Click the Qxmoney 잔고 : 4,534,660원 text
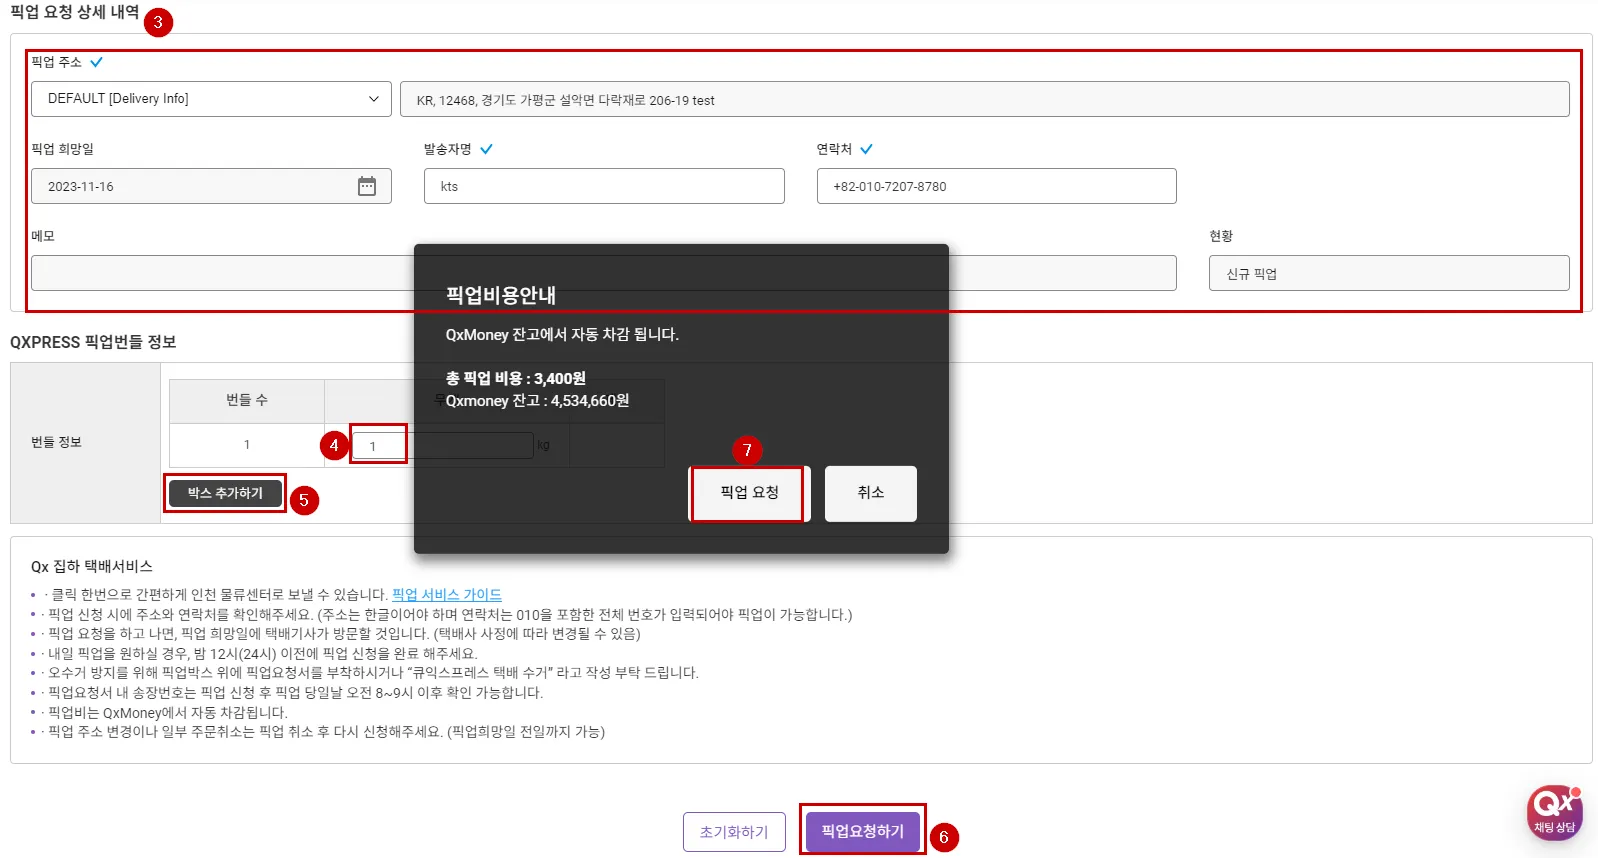 coord(538,401)
